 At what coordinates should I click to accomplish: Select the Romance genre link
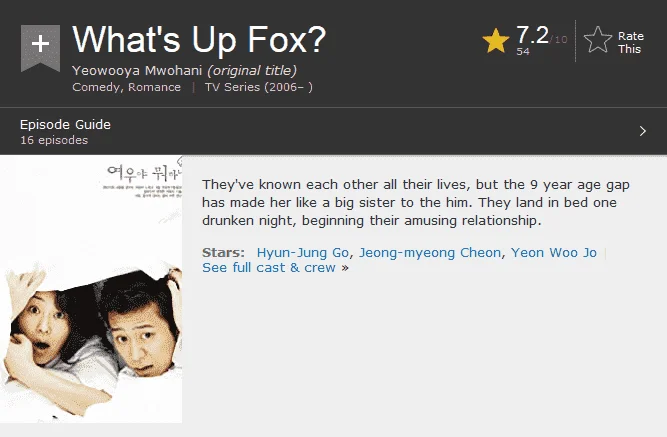tap(154, 87)
